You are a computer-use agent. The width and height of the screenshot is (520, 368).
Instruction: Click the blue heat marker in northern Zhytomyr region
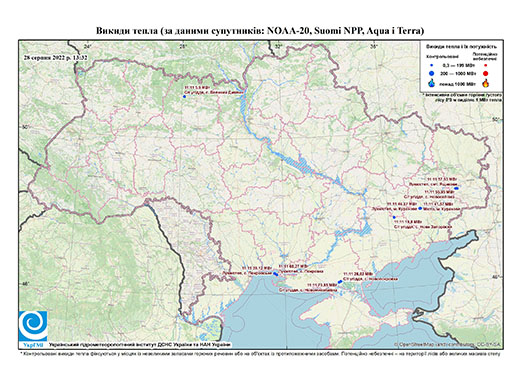click(184, 96)
